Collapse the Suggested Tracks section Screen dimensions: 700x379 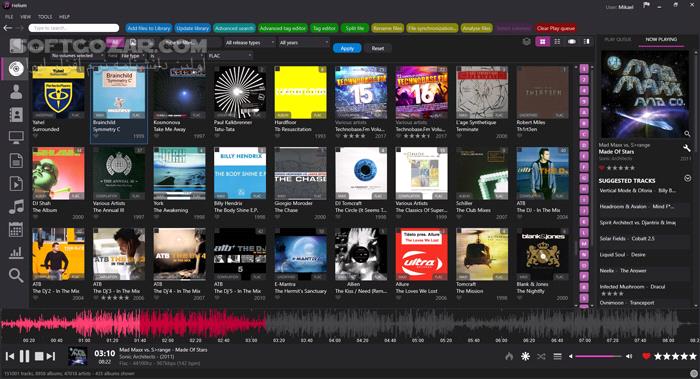tap(688, 179)
